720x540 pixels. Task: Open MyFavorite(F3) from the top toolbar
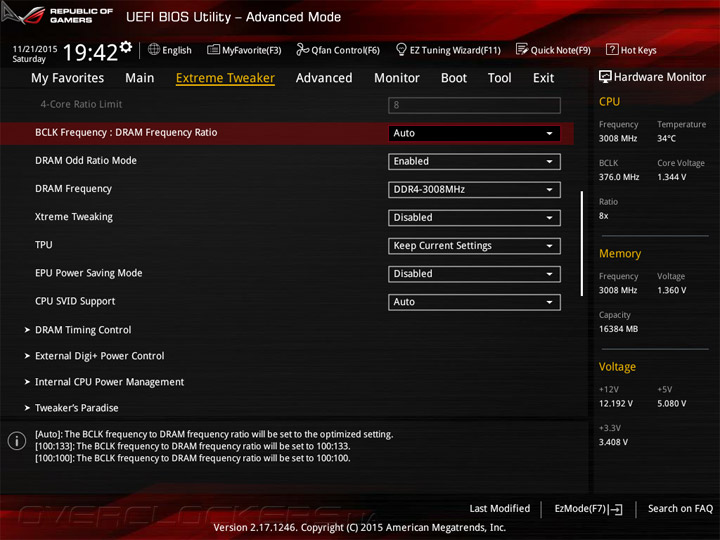(x=244, y=50)
